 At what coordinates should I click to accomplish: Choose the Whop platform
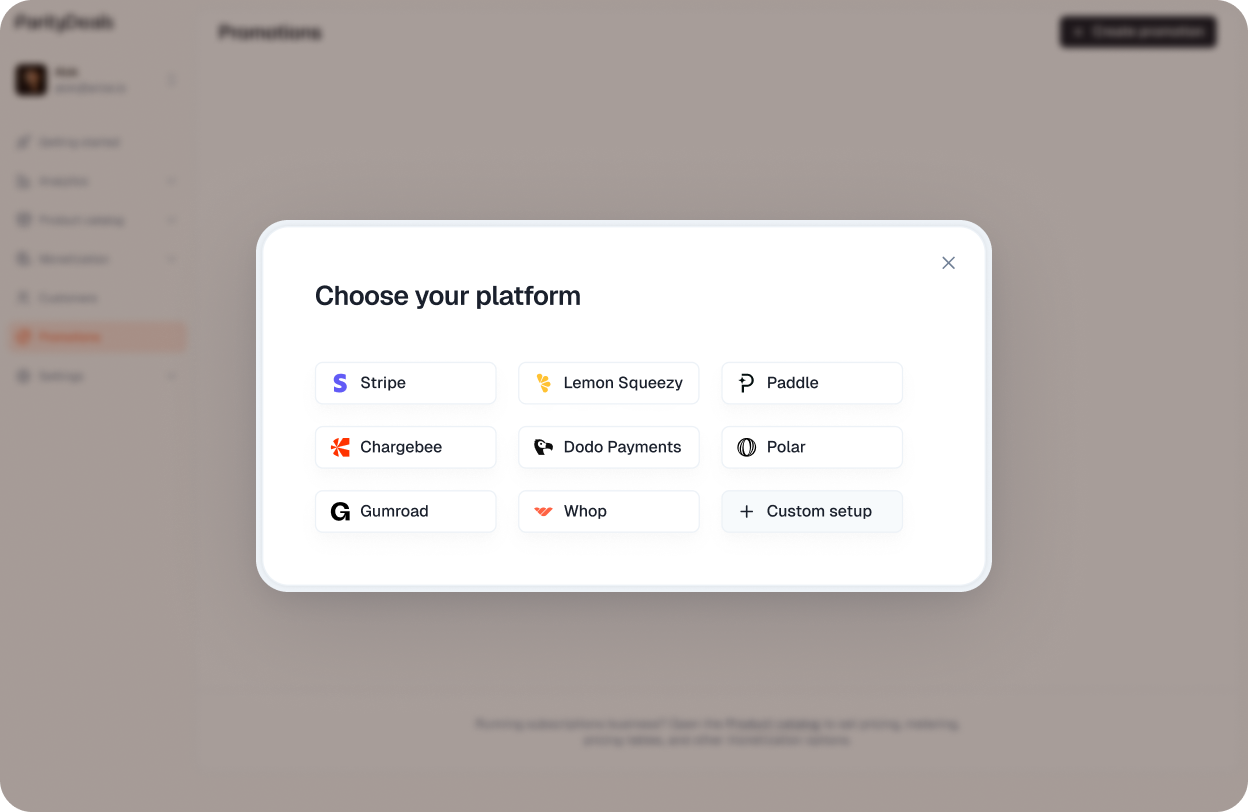pos(608,511)
